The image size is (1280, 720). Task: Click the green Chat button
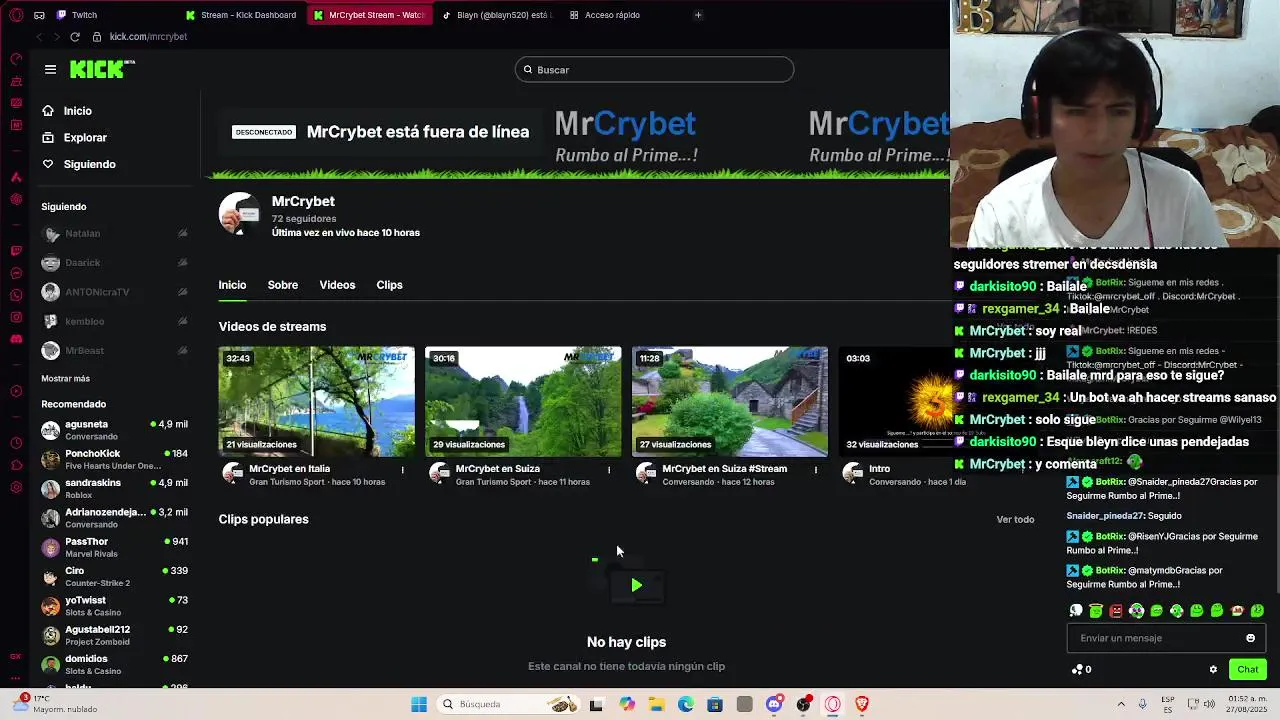[1247, 670]
